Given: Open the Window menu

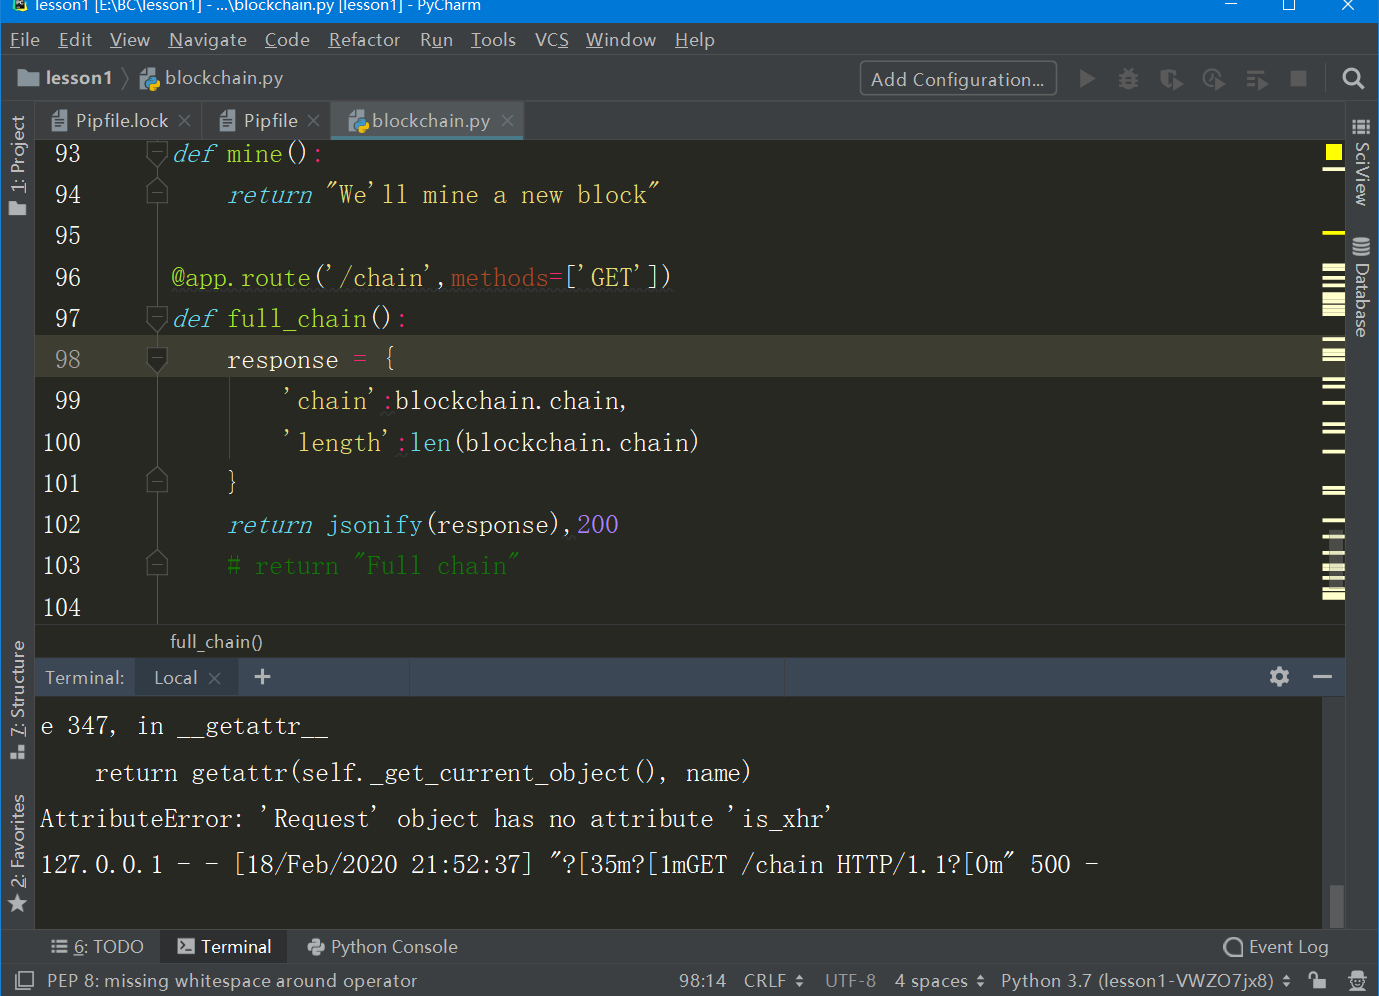Looking at the screenshot, I should coord(621,40).
